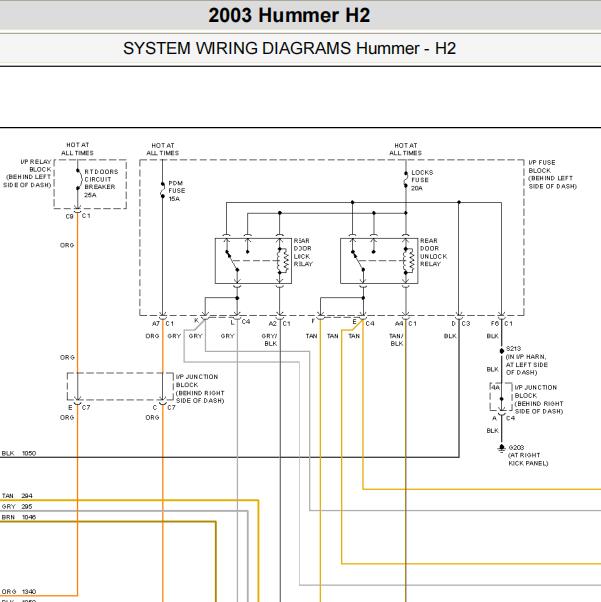Image resolution: width=601 pixels, height=602 pixels.
Task: Click the rear door unlock relay coil symbol
Action: [x=410, y=261]
